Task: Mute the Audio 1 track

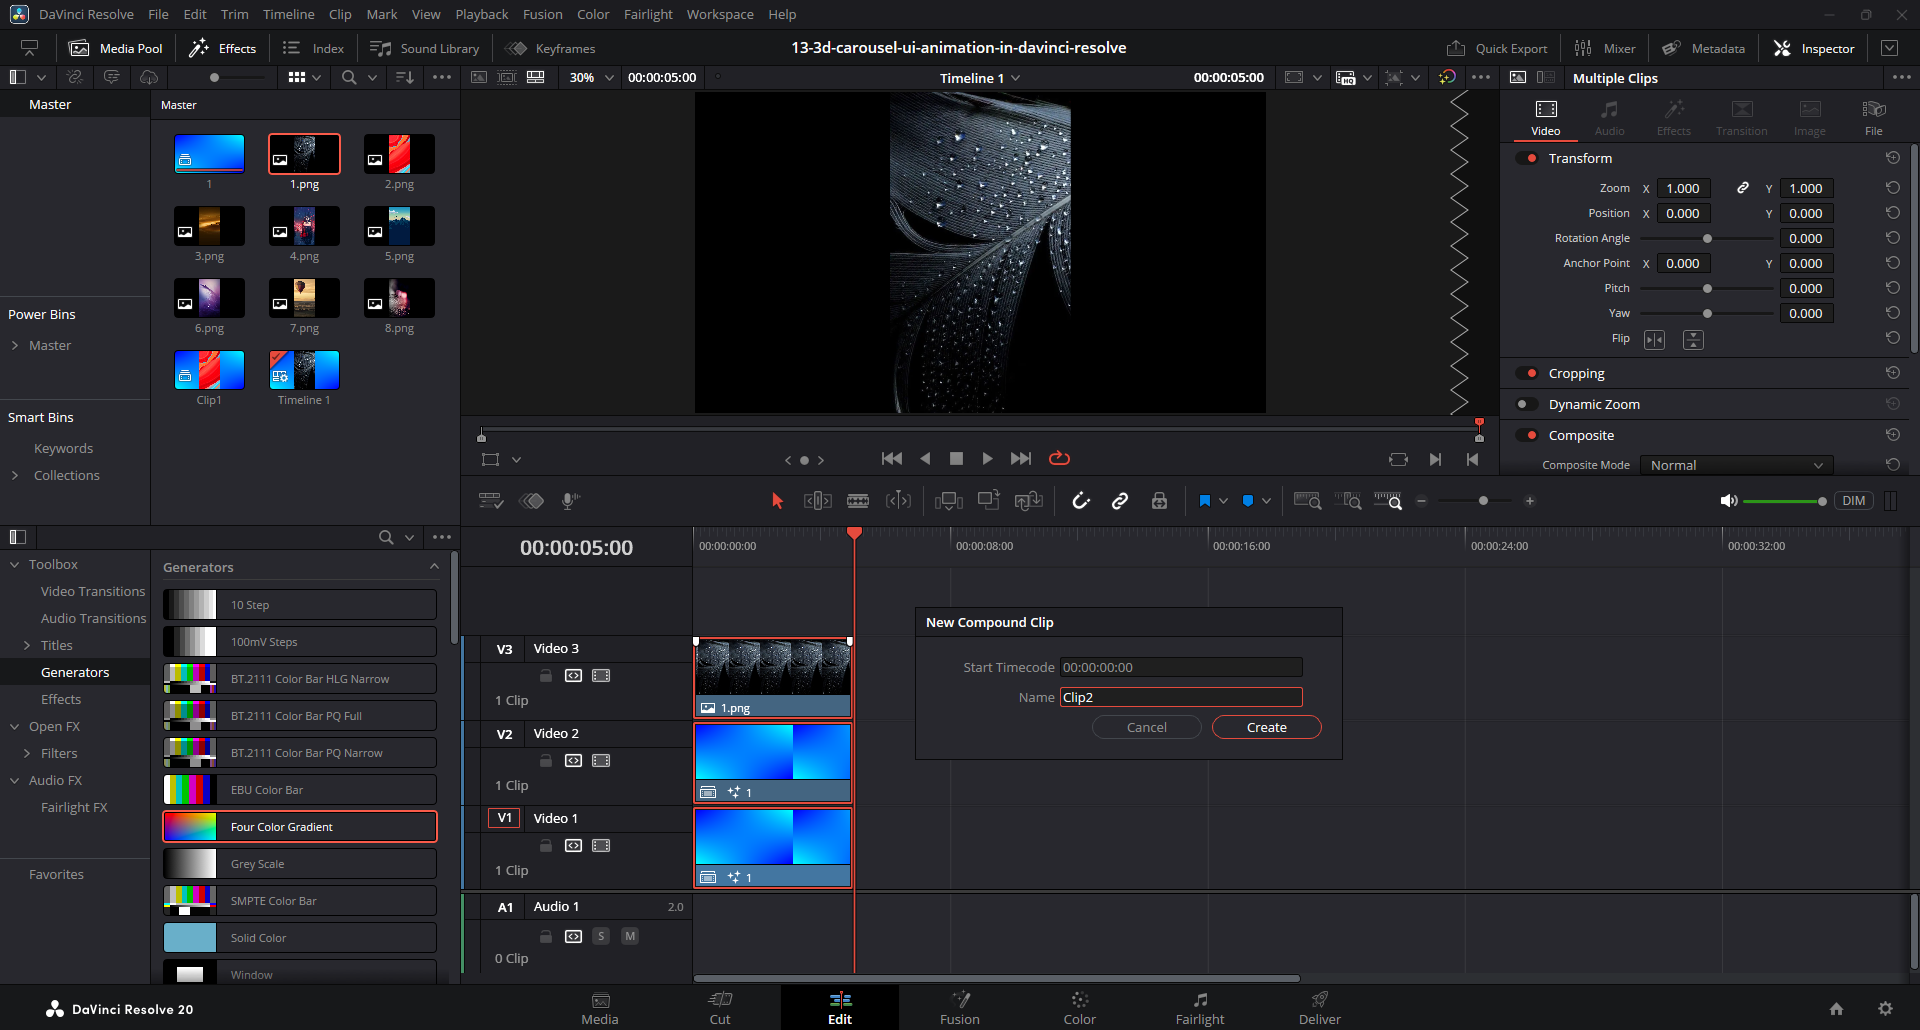Action: pyautogui.click(x=630, y=936)
